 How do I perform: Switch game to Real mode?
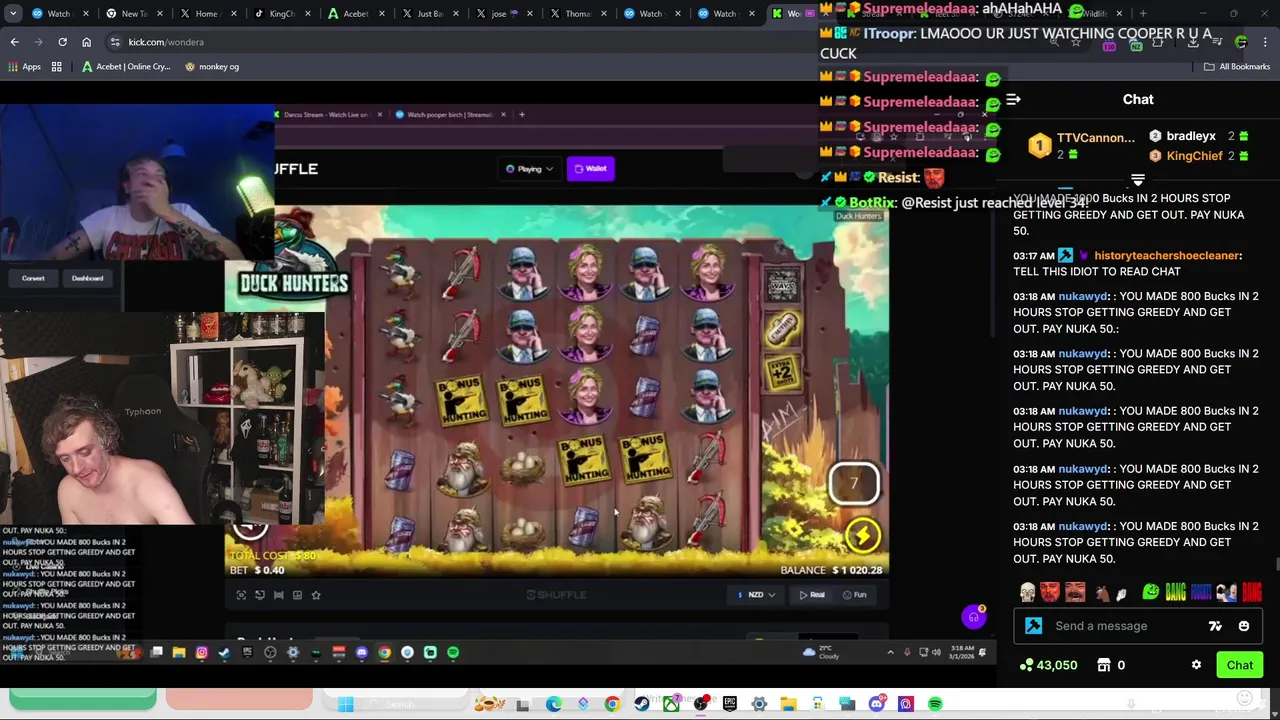(x=812, y=595)
